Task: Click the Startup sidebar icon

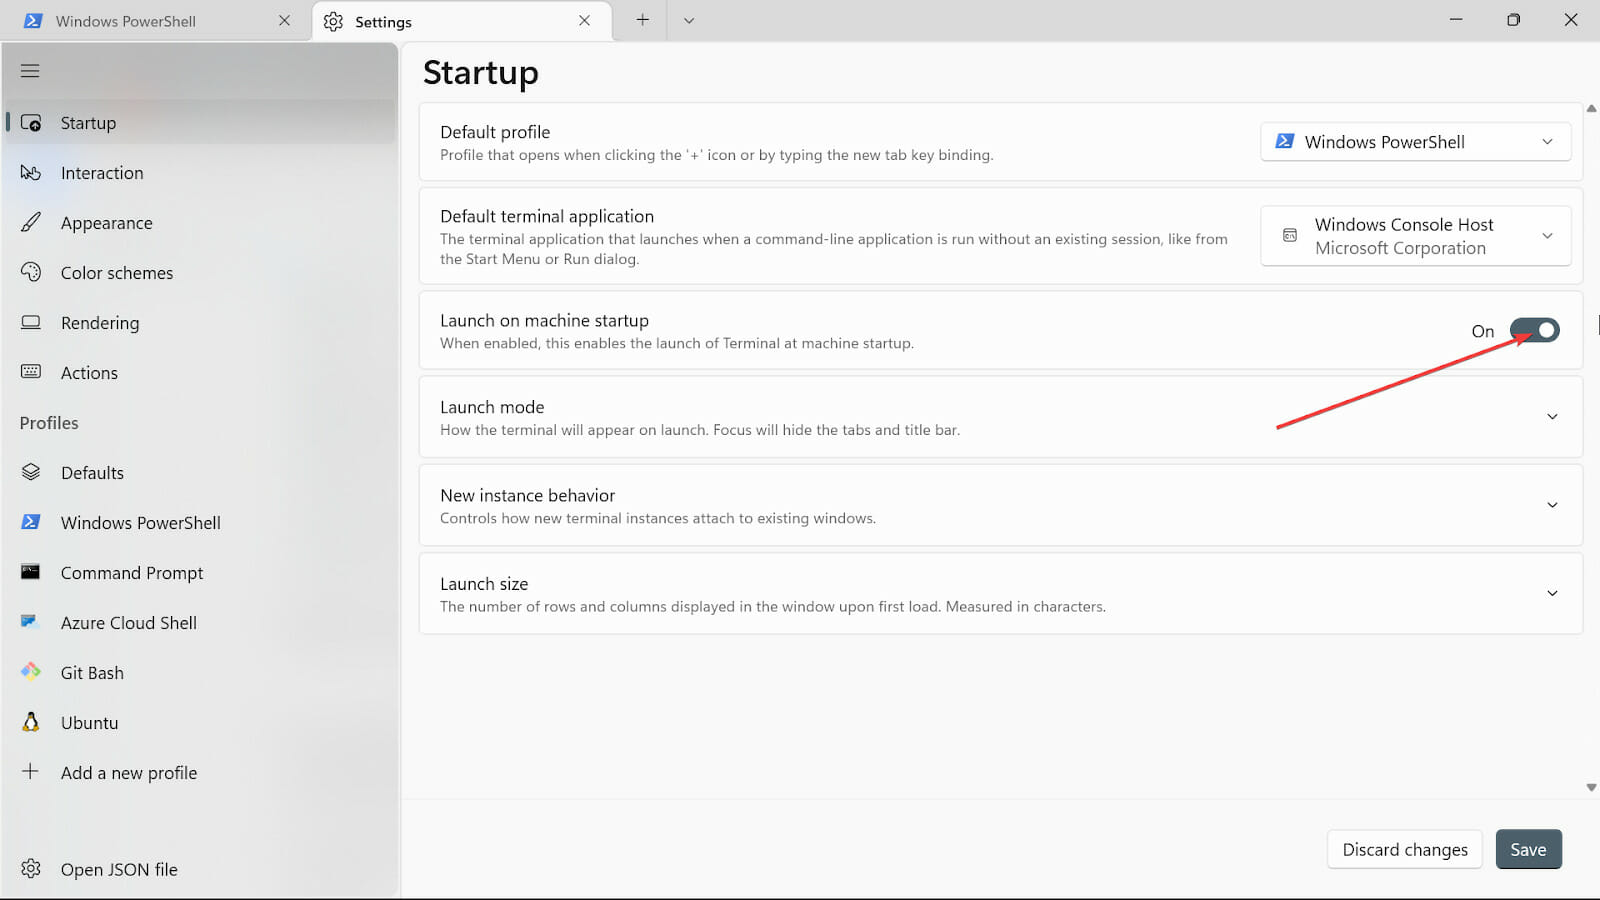Action: pyautogui.click(x=31, y=123)
